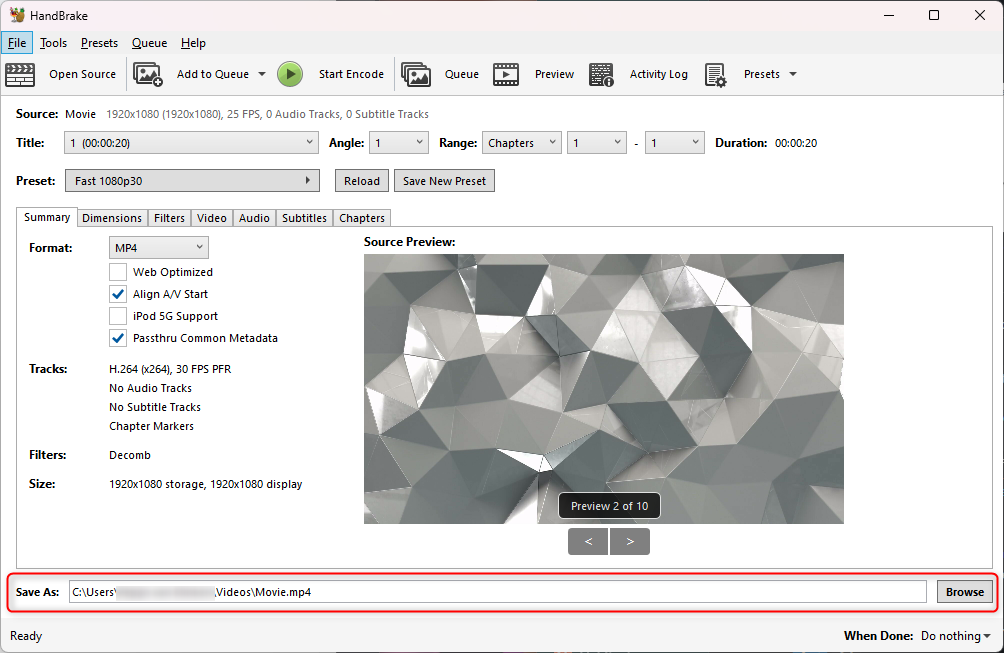
Task: Click the HandBrake app icon in title bar
Action: (17, 15)
